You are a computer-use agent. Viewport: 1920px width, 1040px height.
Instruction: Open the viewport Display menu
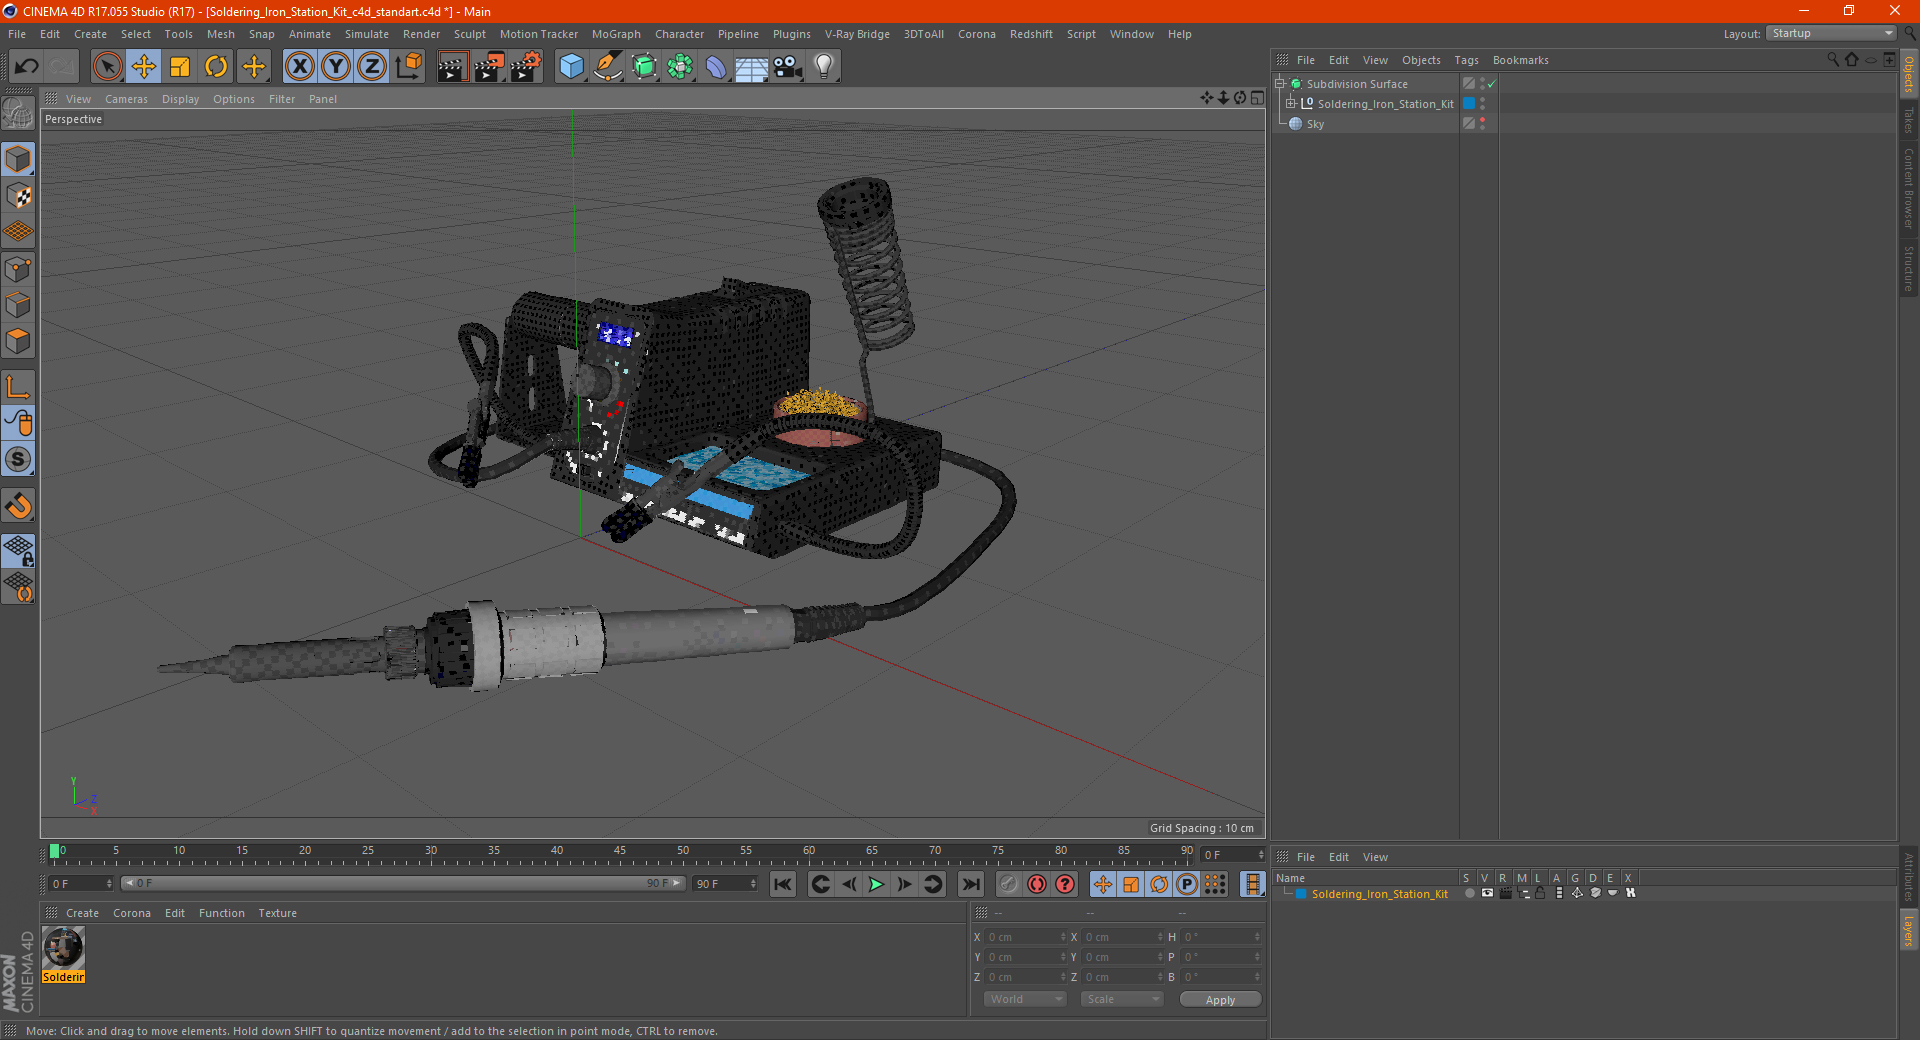point(180,99)
